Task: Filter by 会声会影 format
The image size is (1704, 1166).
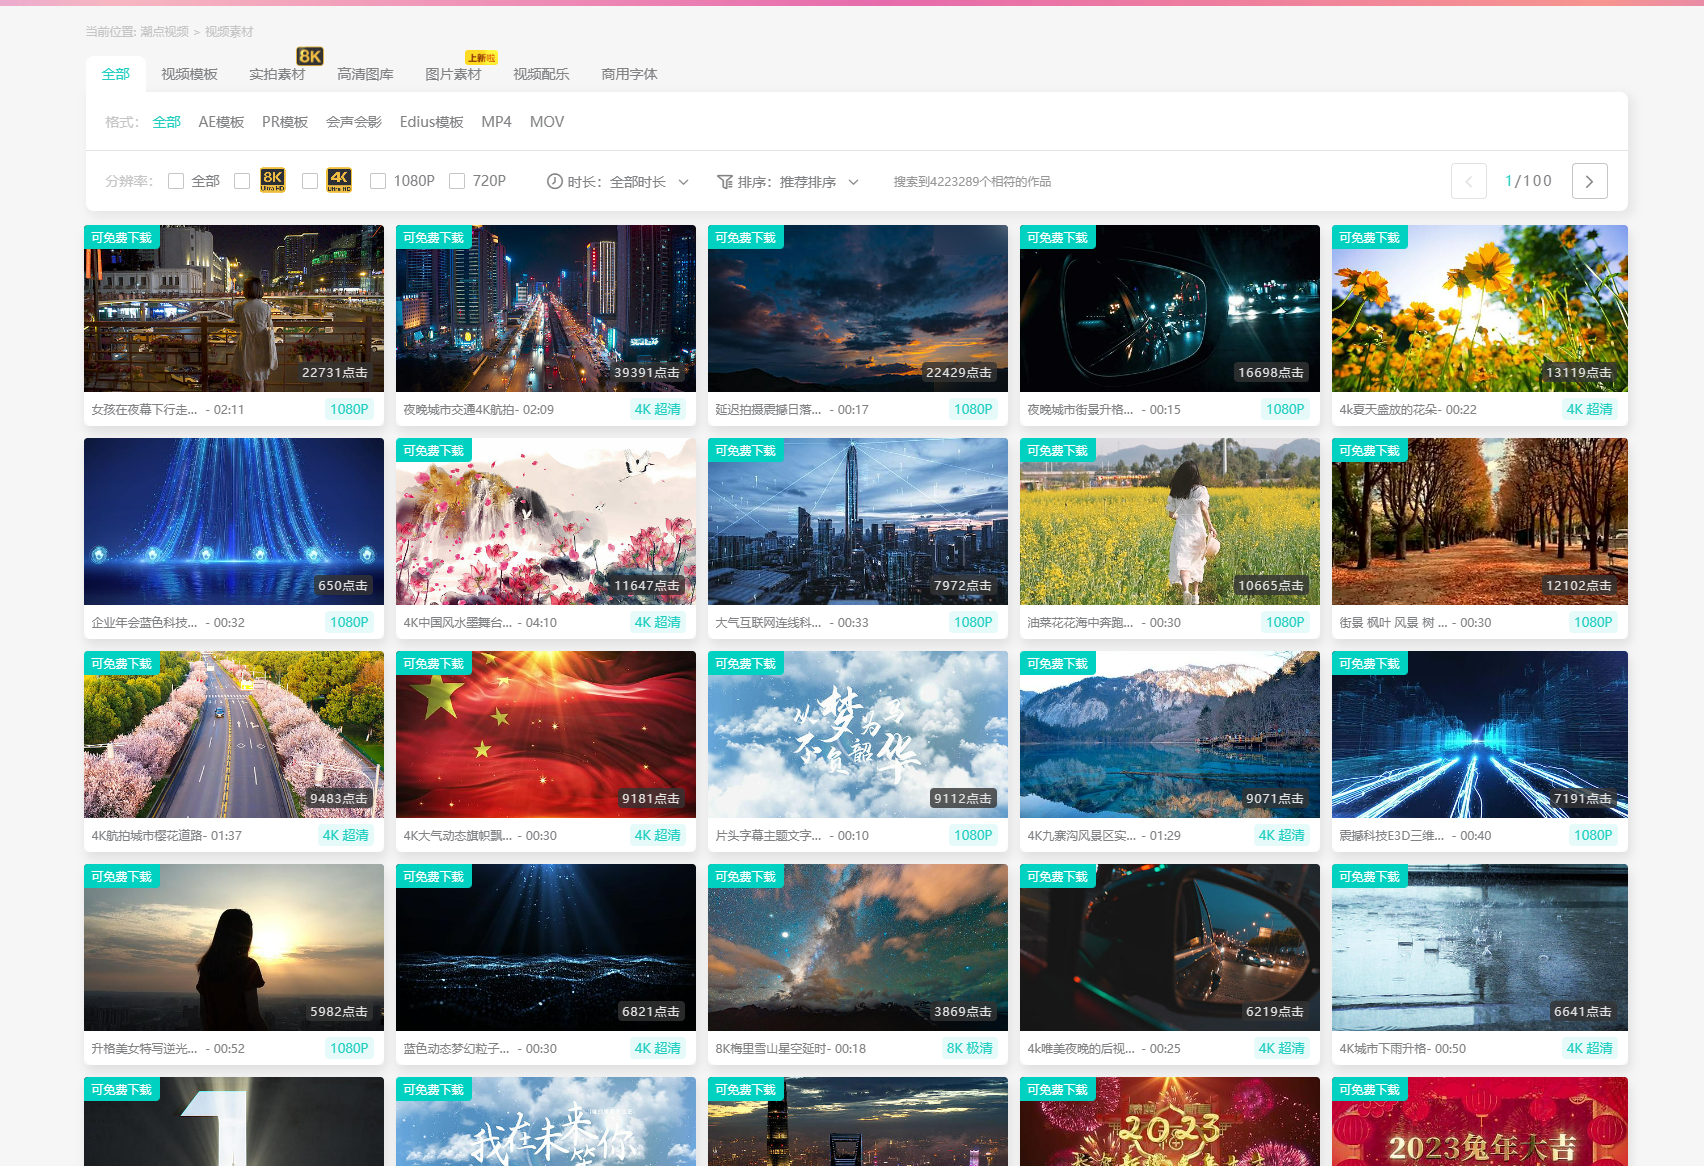Action: pos(354,122)
